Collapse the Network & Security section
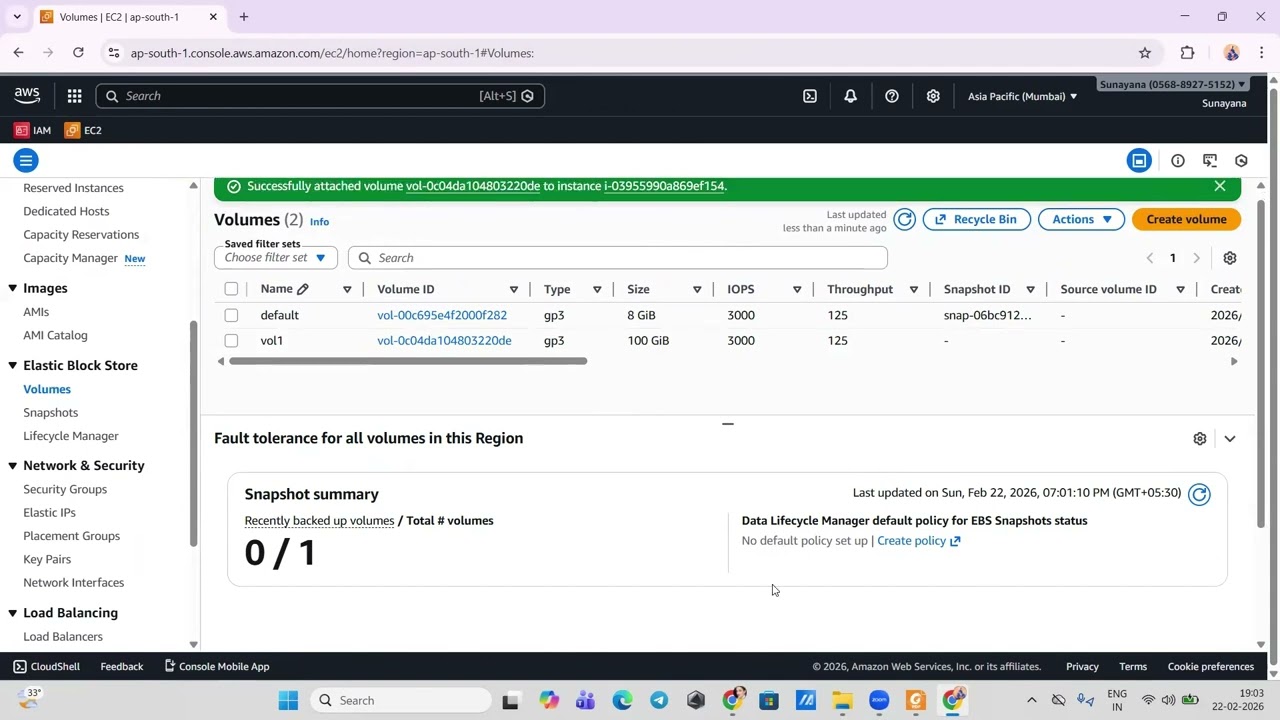This screenshot has width=1280, height=720. 12,466
